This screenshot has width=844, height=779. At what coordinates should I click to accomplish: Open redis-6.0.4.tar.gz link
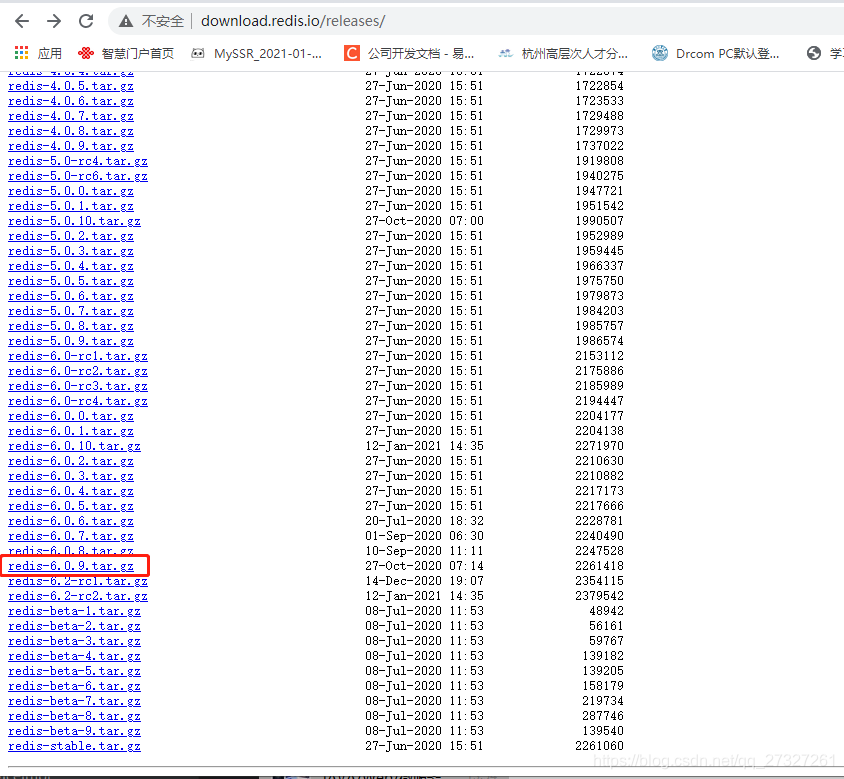click(x=71, y=492)
